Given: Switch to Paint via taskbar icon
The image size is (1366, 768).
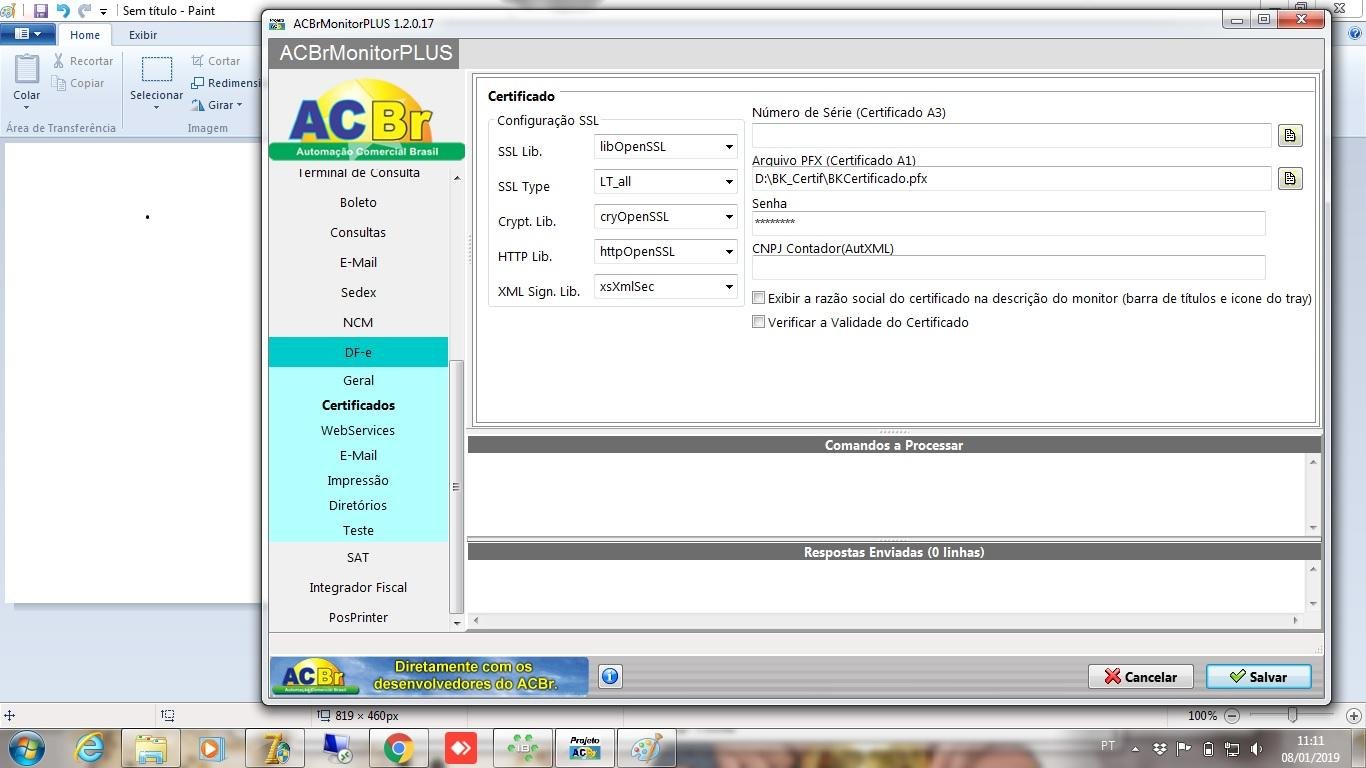Looking at the screenshot, I should (x=647, y=748).
